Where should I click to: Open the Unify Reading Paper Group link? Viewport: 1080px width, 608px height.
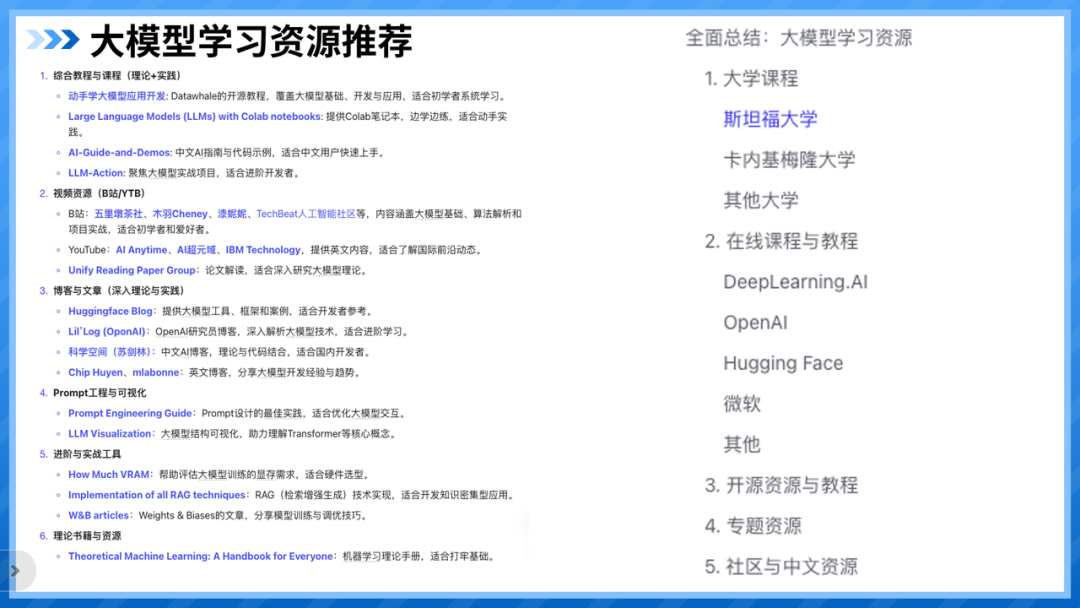point(132,270)
